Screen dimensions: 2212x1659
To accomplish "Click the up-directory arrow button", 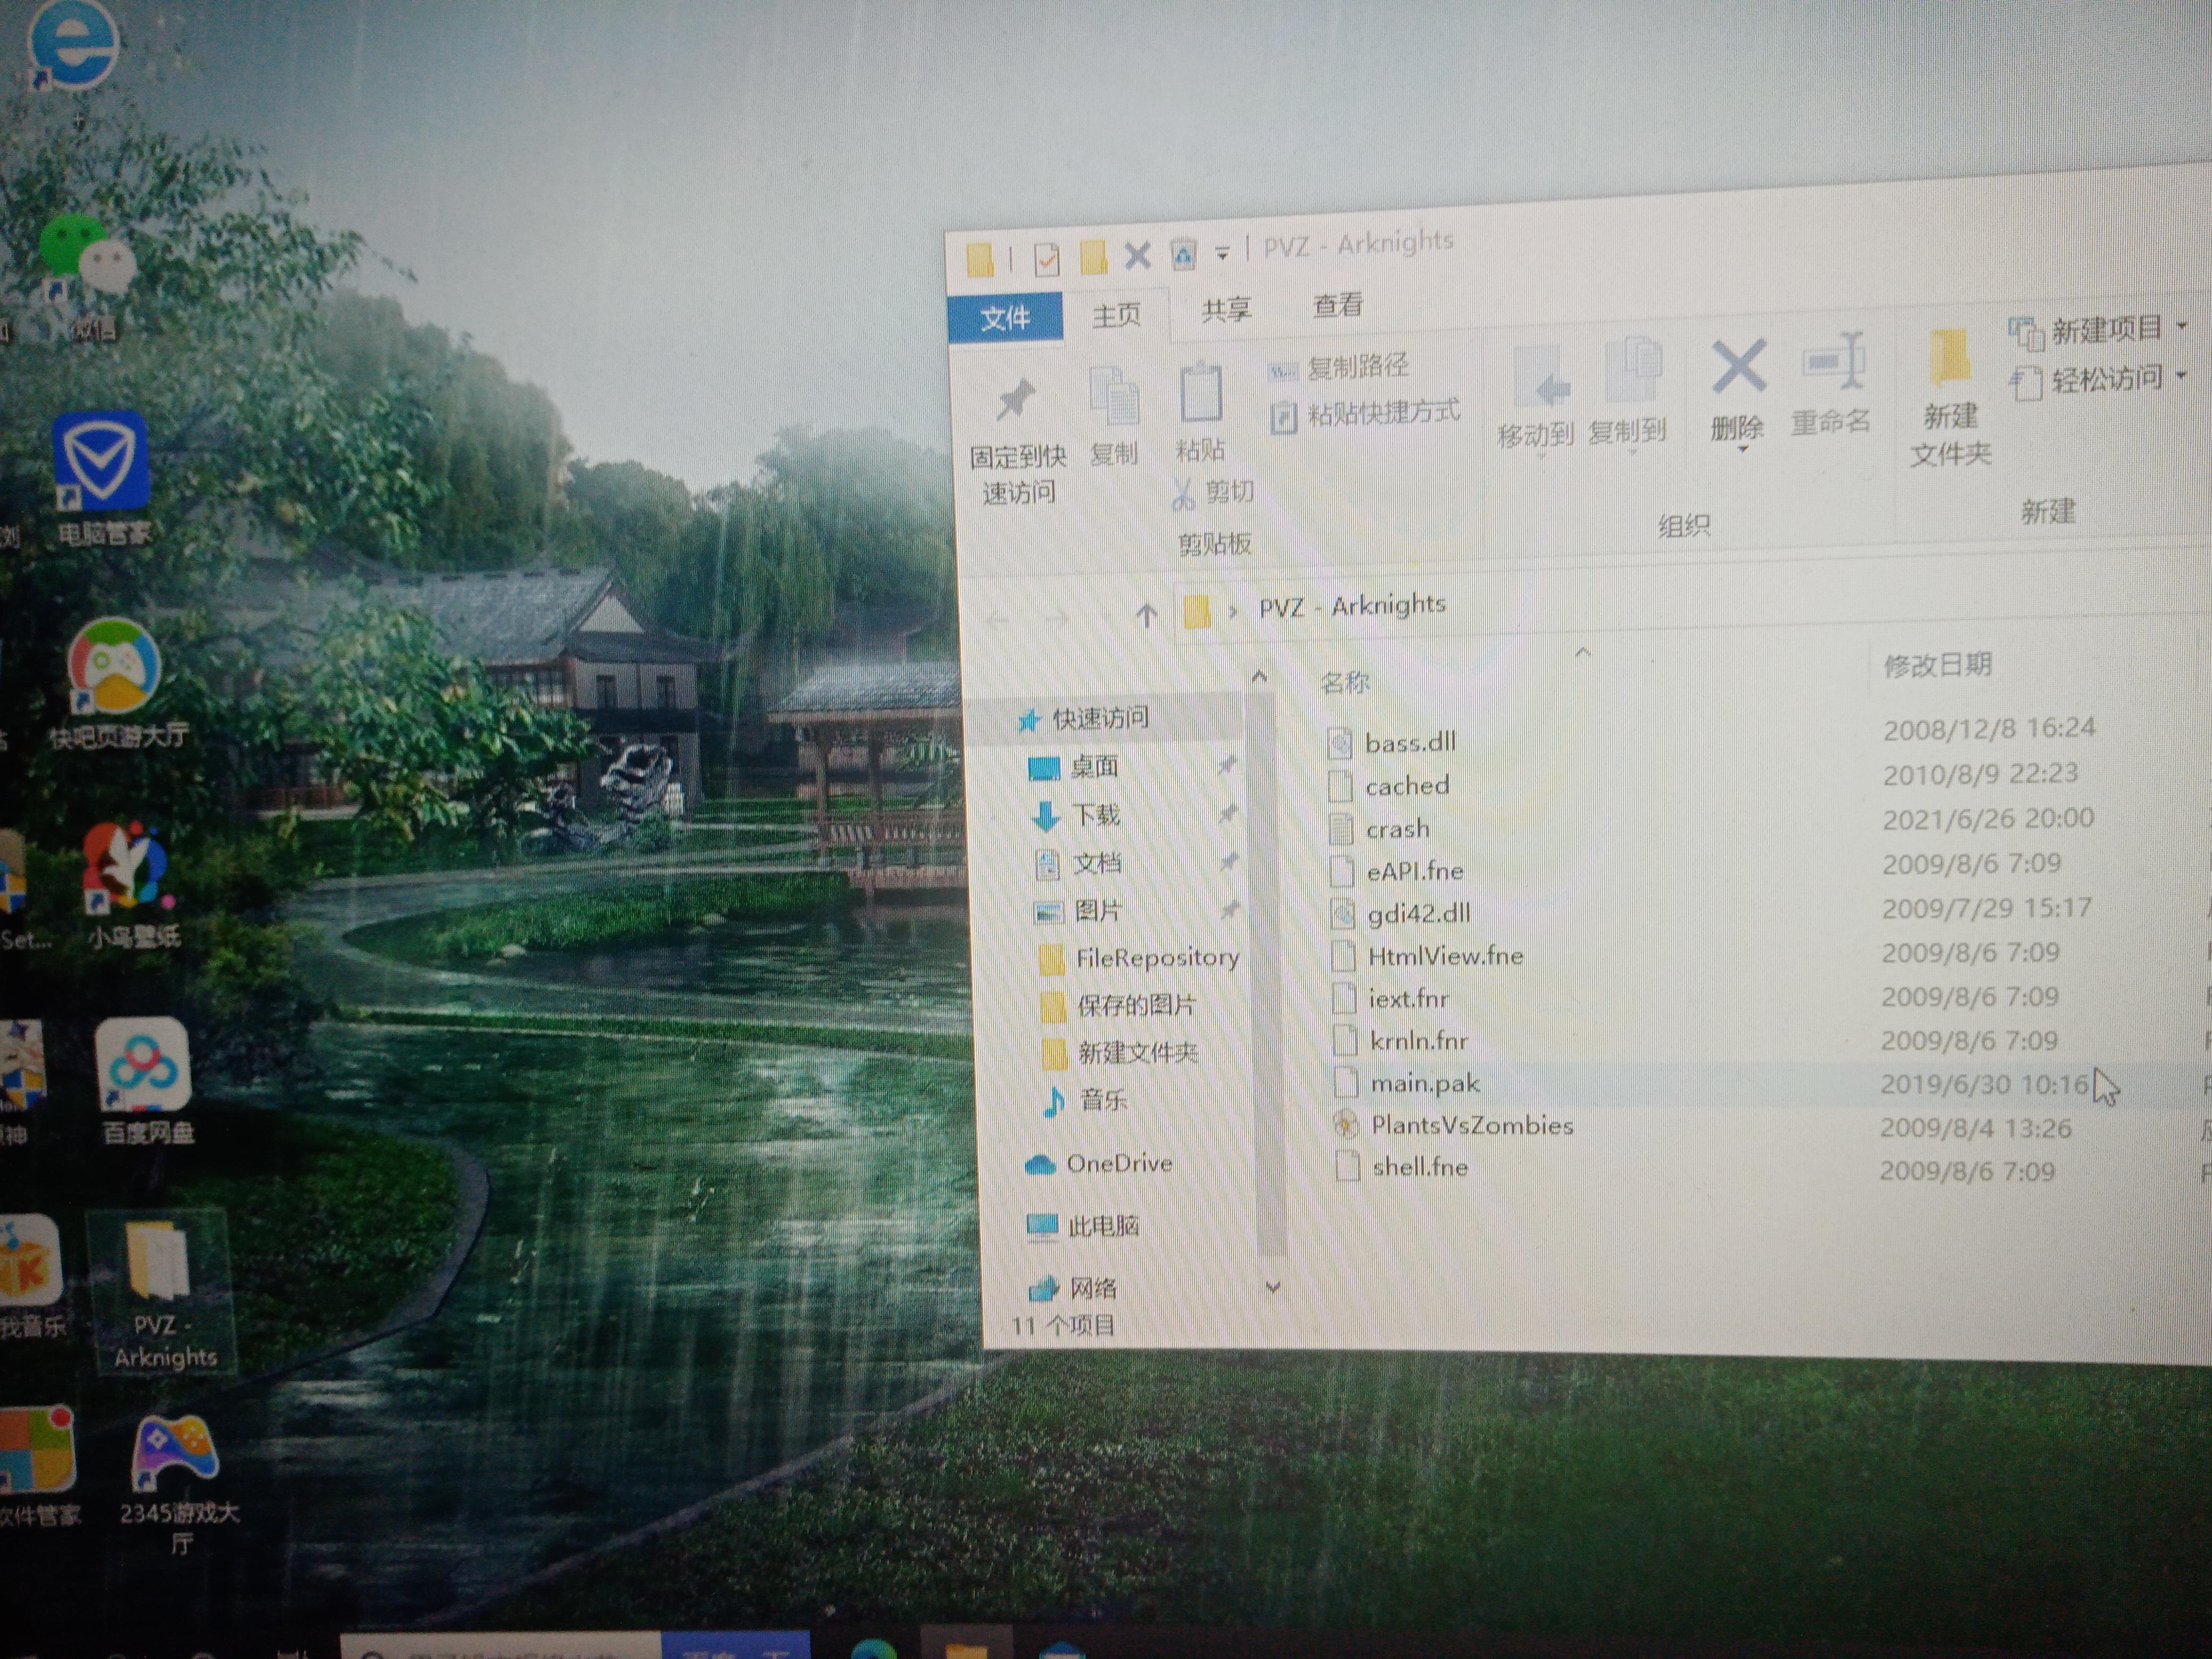I will coord(1147,615).
